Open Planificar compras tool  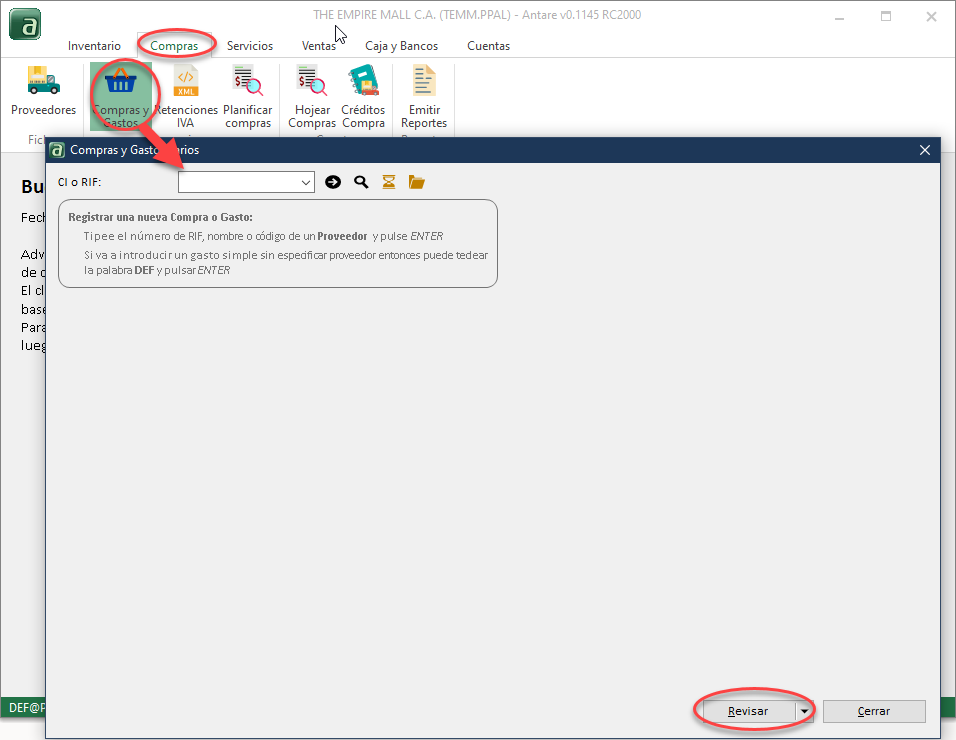click(x=247, y=82)
